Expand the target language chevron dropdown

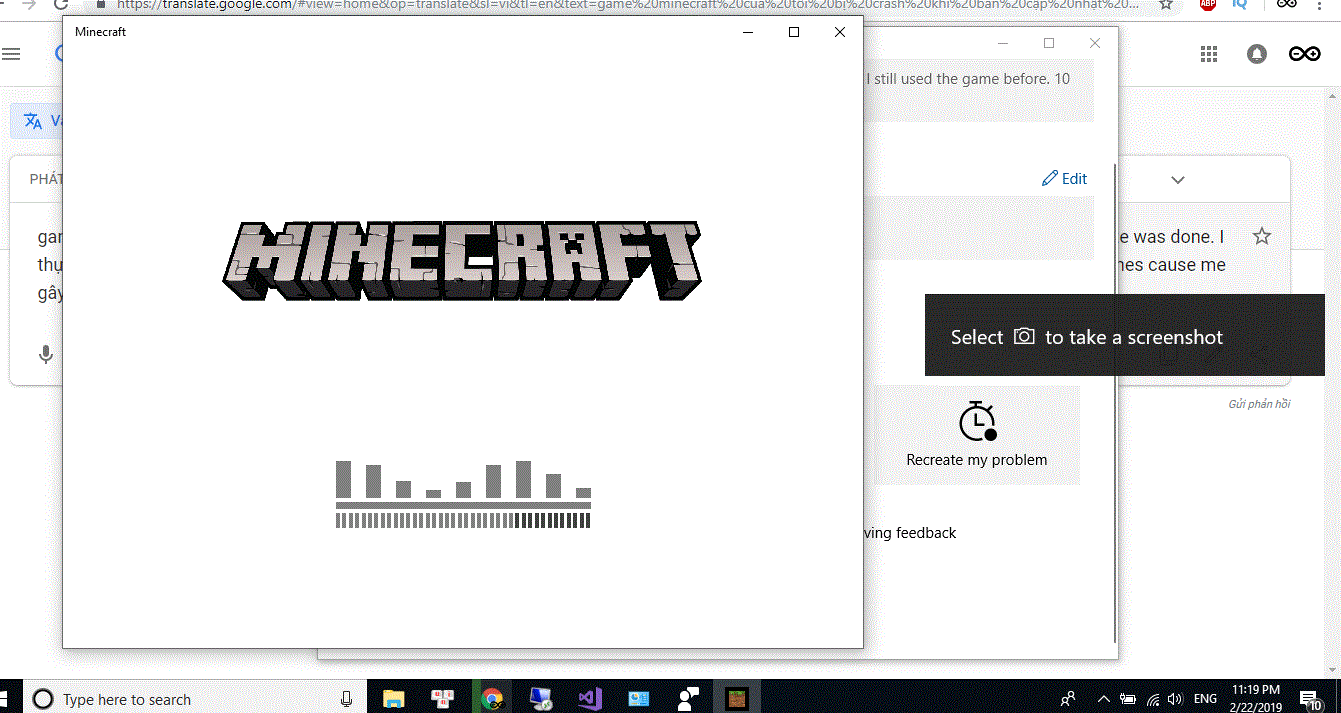click(1178, 180)
